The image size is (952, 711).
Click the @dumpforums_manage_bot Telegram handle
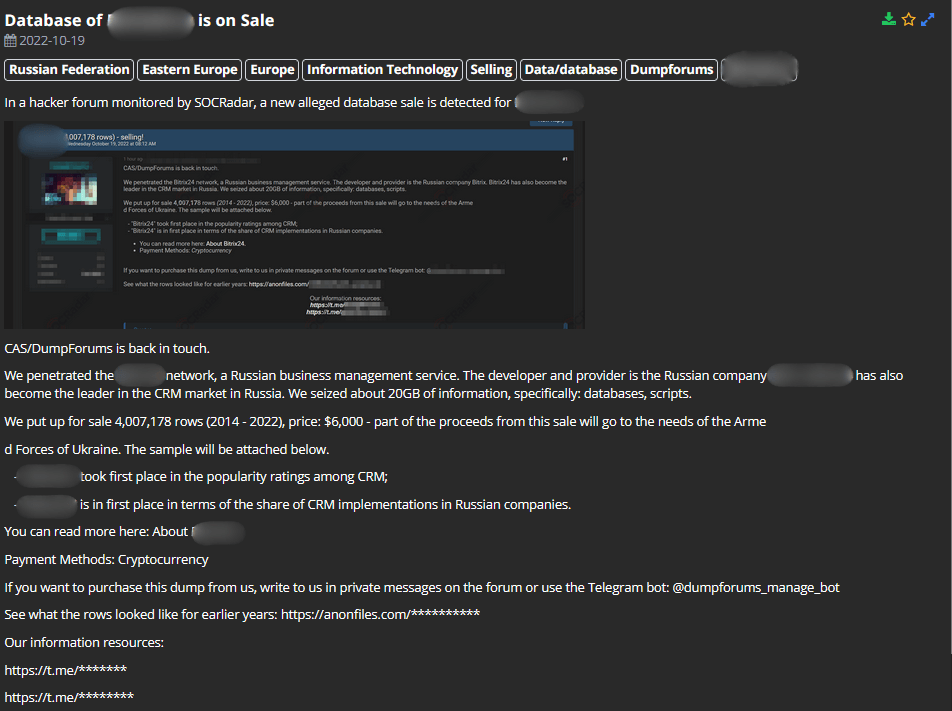pyautogui.click(x=756, y=587)
